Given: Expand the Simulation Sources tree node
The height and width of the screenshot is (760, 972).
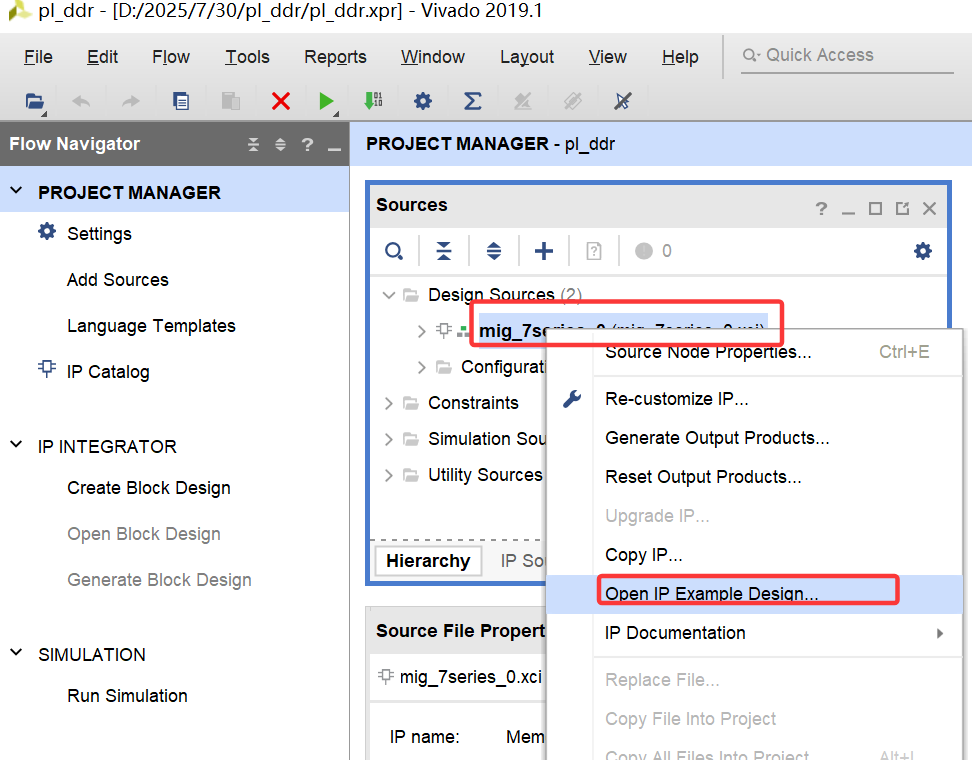Looking at the screenshot, I should point(389,440).
